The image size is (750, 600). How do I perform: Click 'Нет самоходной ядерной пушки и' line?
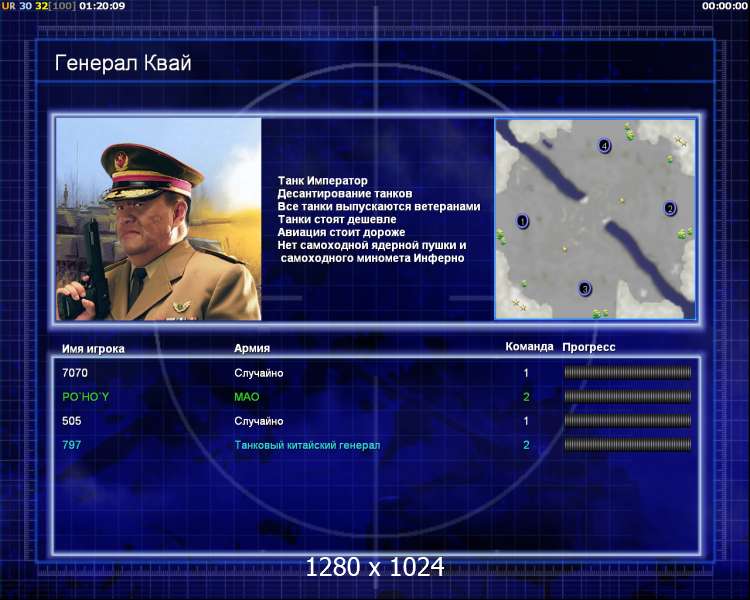pos(372,245)
